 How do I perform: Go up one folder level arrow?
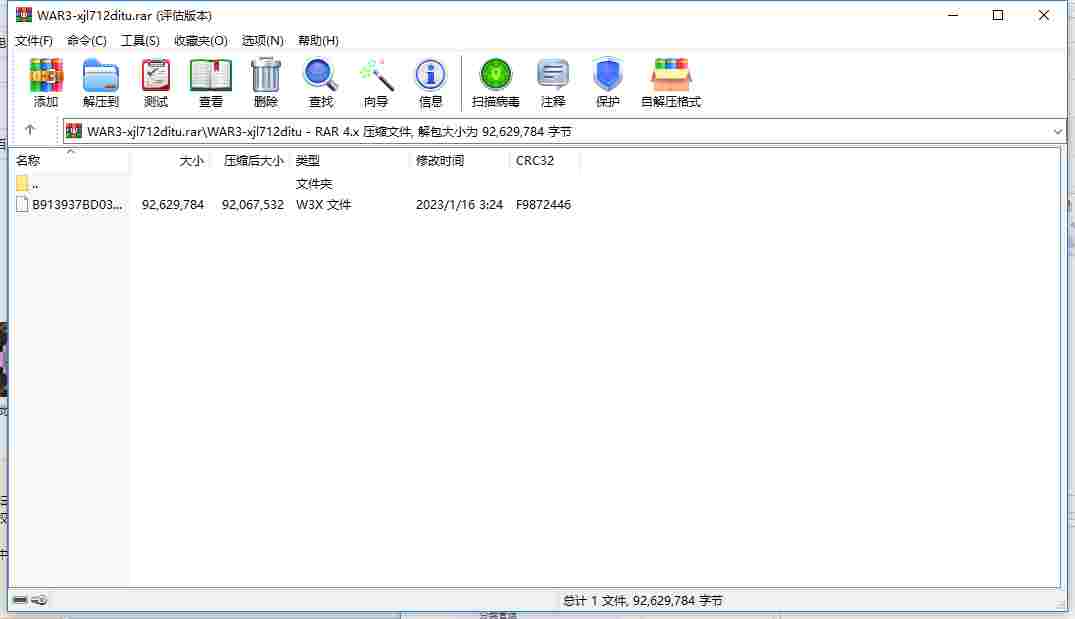(x=29, y=130)
